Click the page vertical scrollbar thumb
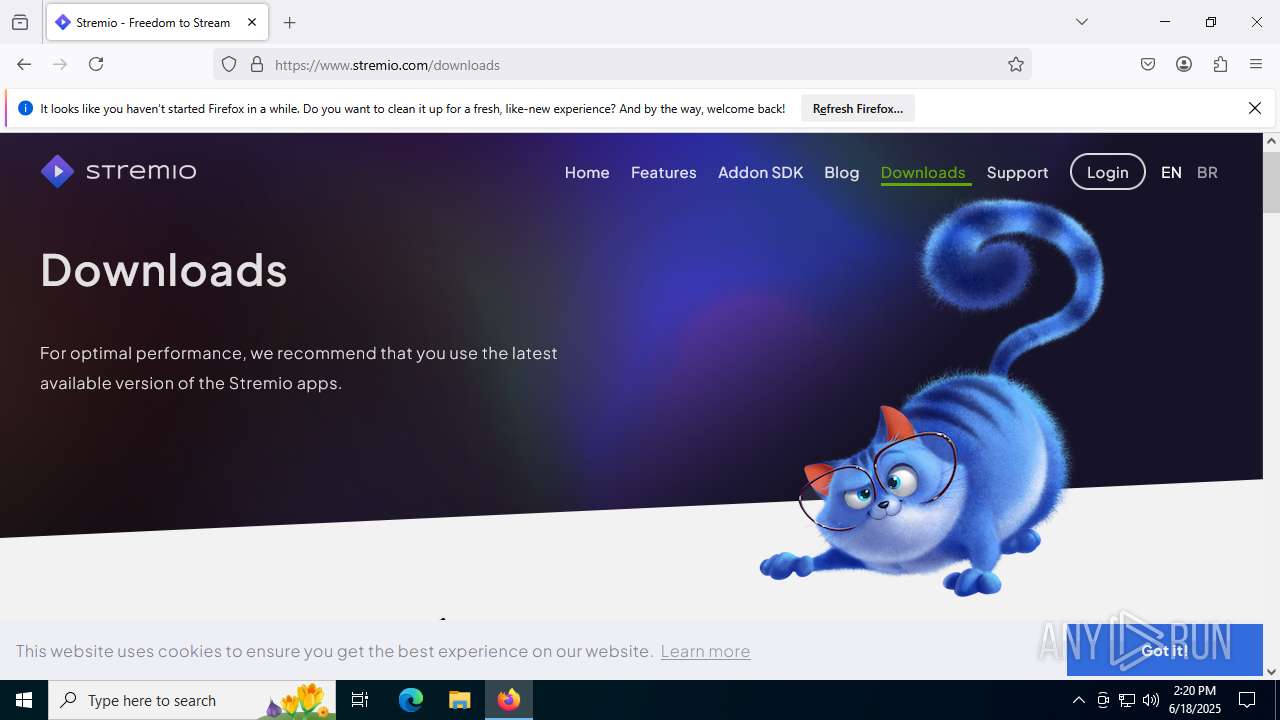The width and height of the screenshot is (1280, 720). point(1271,182)
